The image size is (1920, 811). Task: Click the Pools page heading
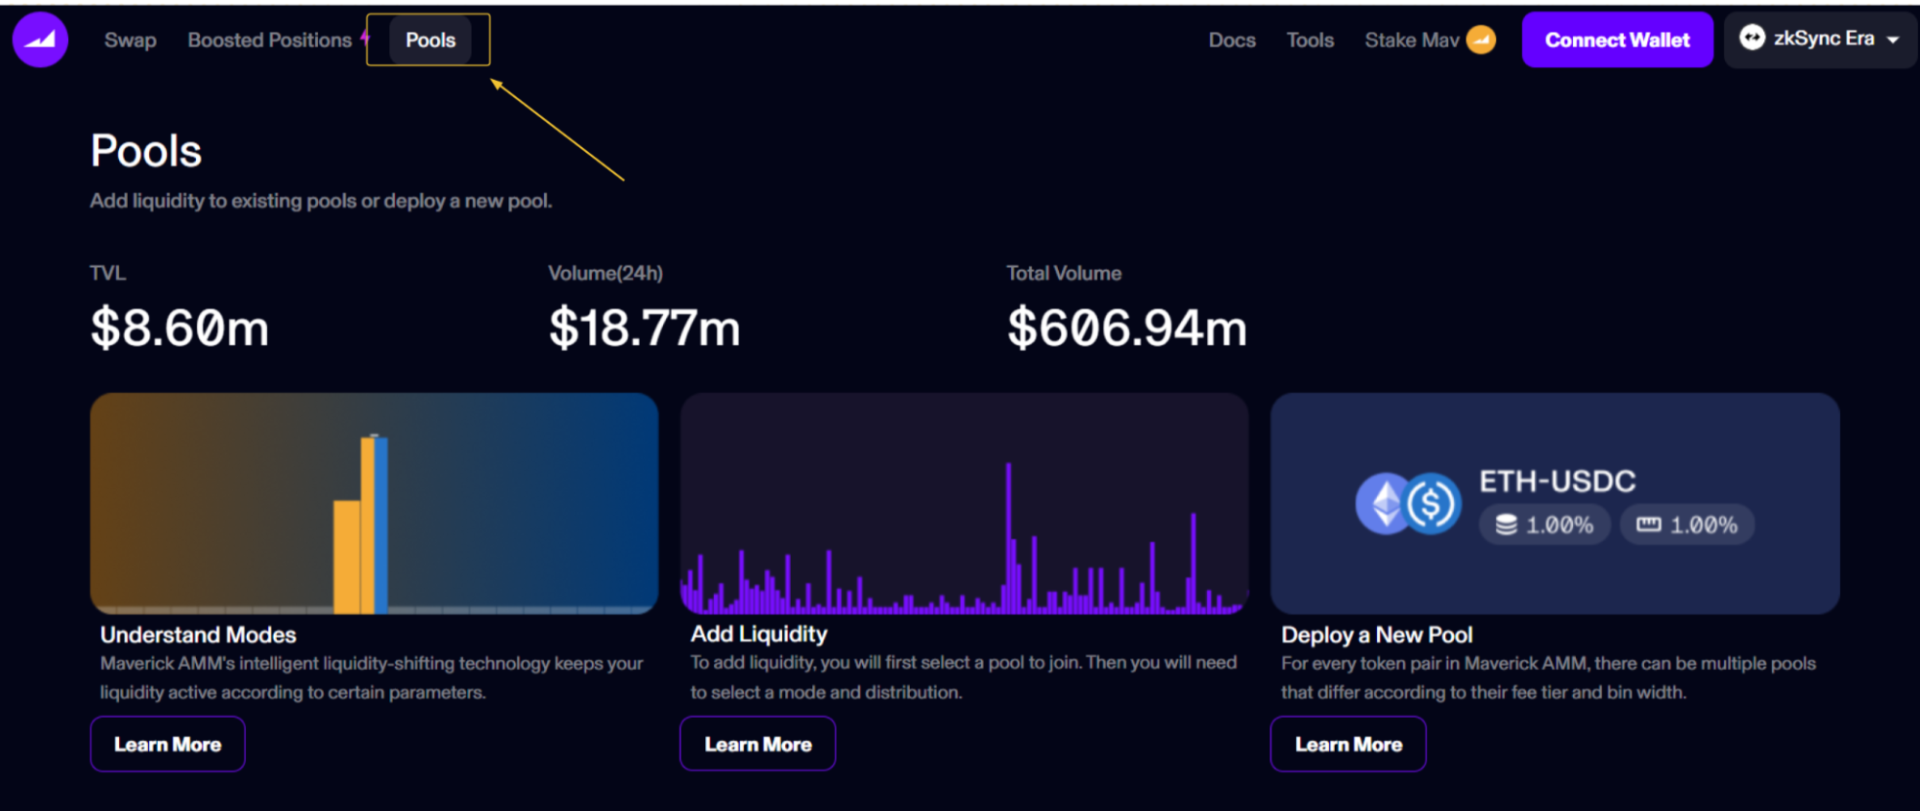[146, 151]
